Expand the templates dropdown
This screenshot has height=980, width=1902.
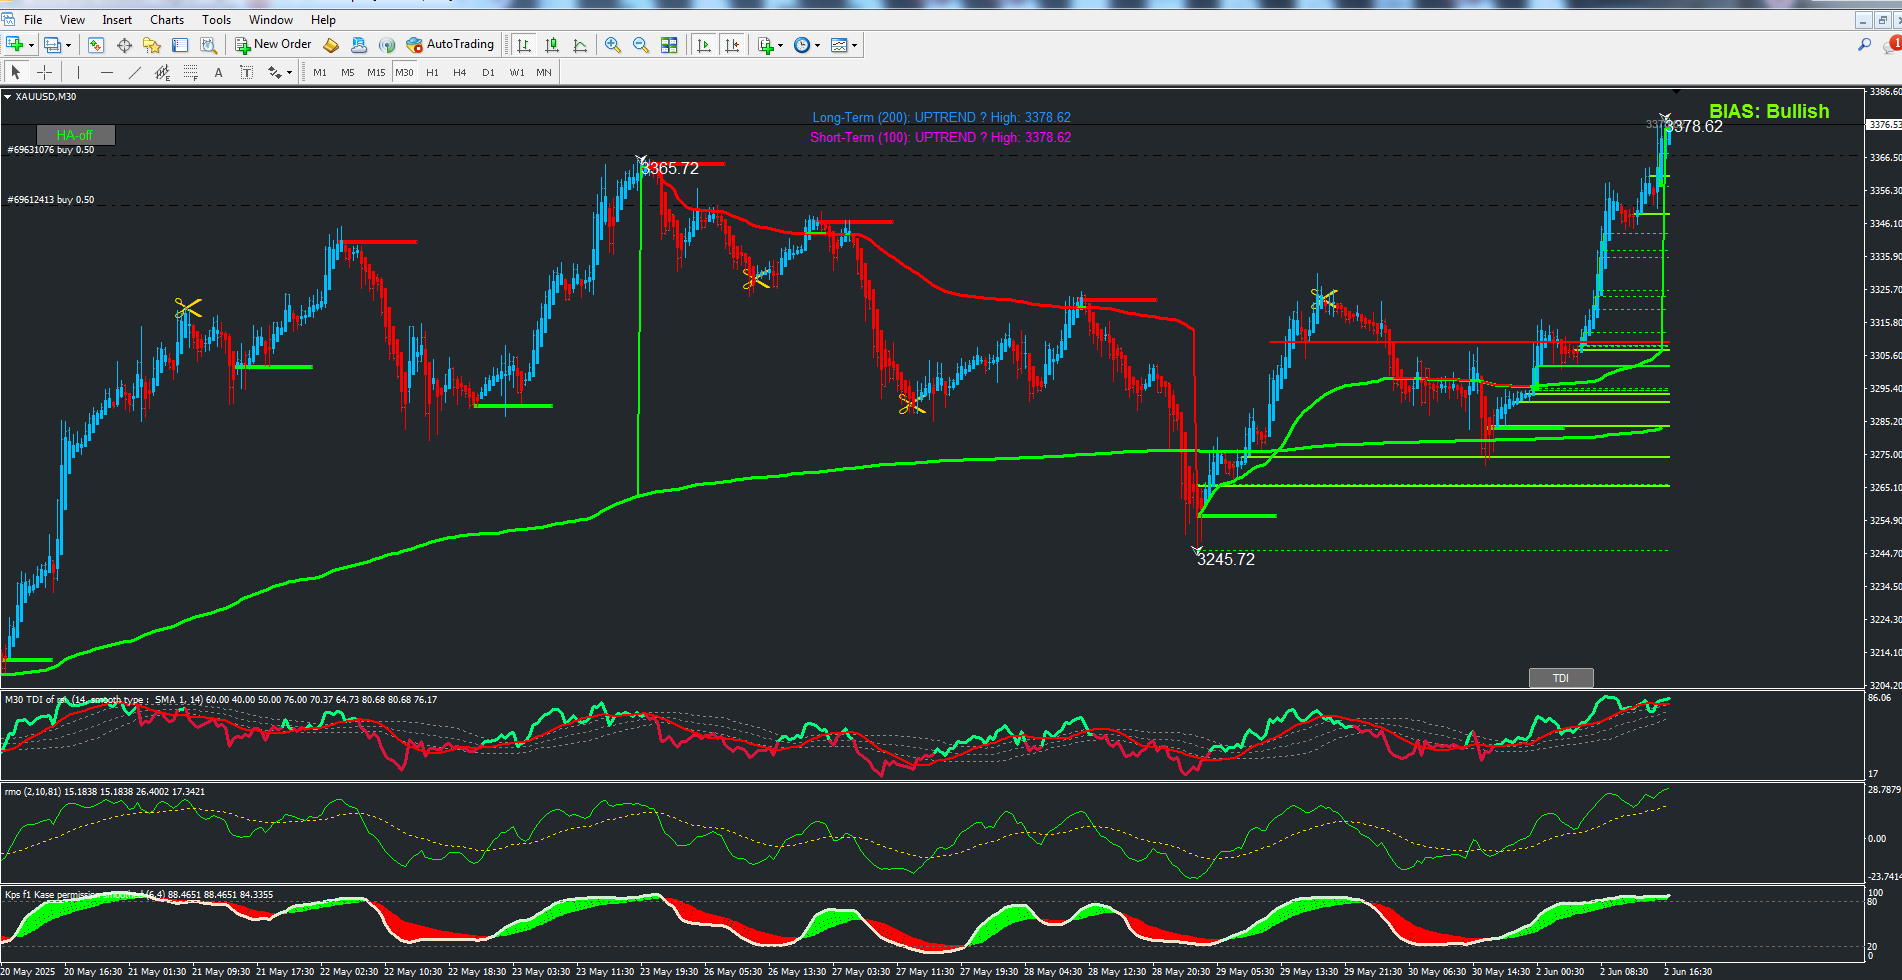(854, 45)
